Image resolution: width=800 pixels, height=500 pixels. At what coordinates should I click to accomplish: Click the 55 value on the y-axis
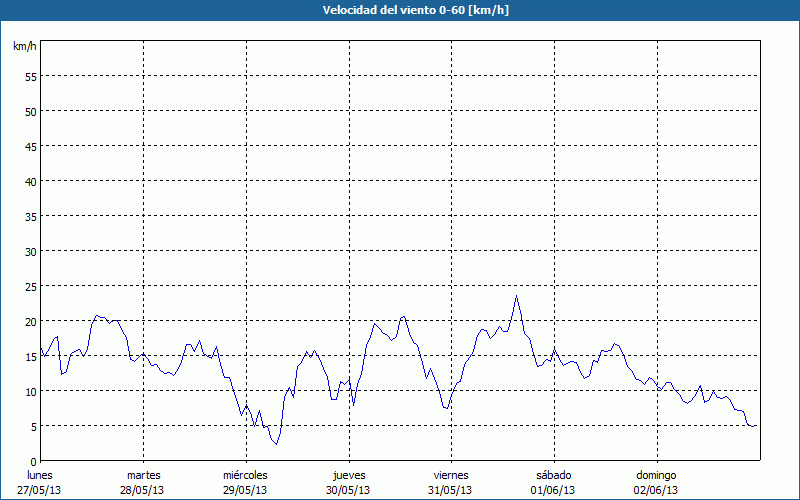coord(30,77)
